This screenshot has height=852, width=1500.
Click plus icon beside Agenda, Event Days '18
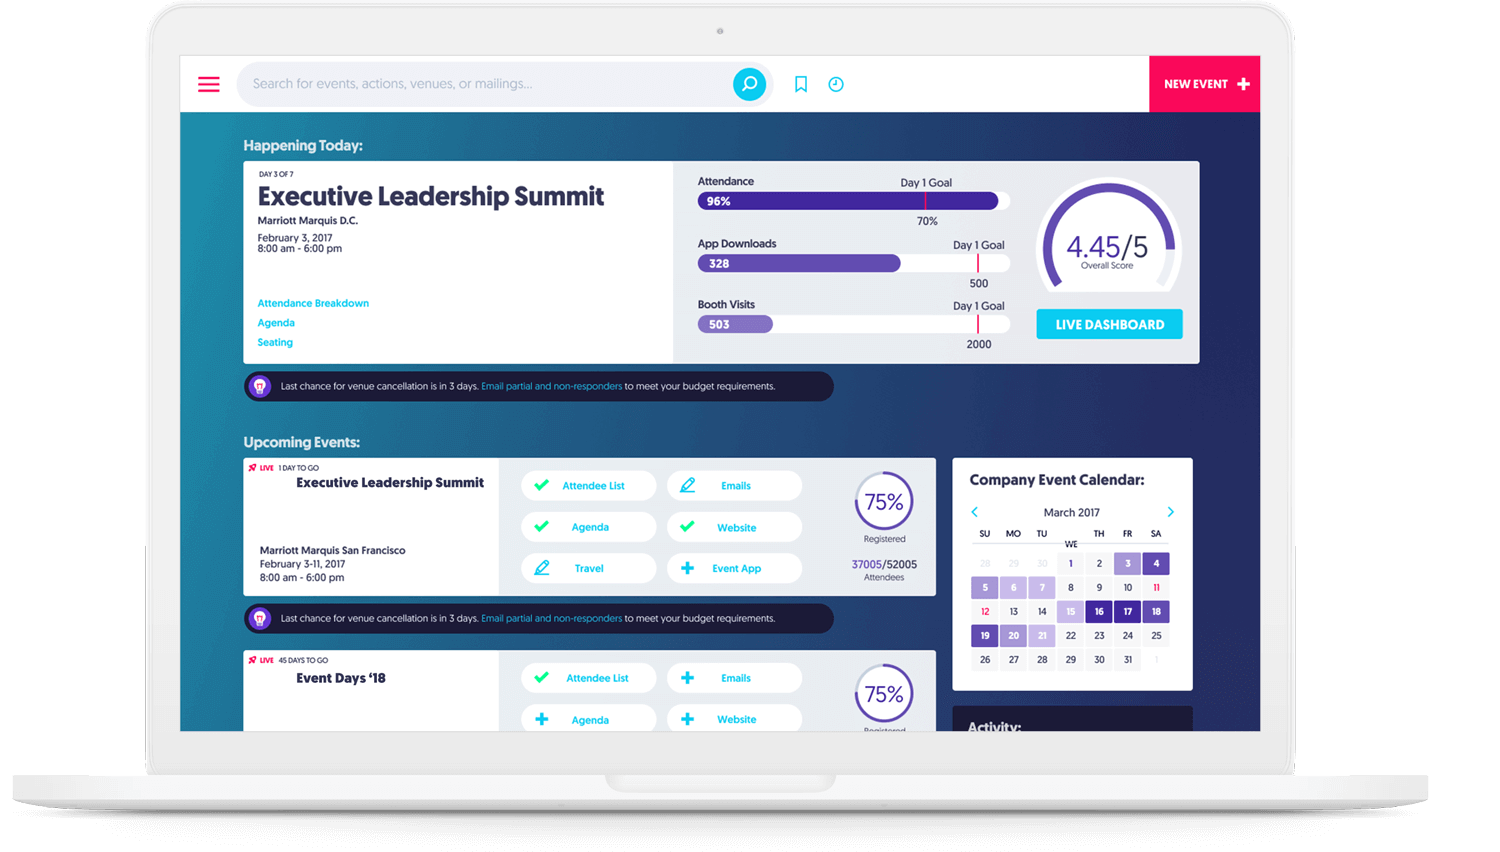(541, 719)
